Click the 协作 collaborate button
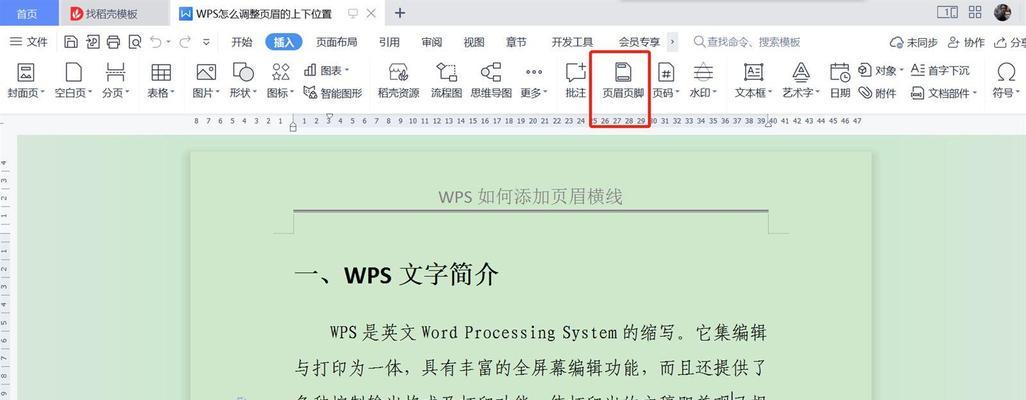Viewport: 1026px width, 400px height. click(966, 42)
